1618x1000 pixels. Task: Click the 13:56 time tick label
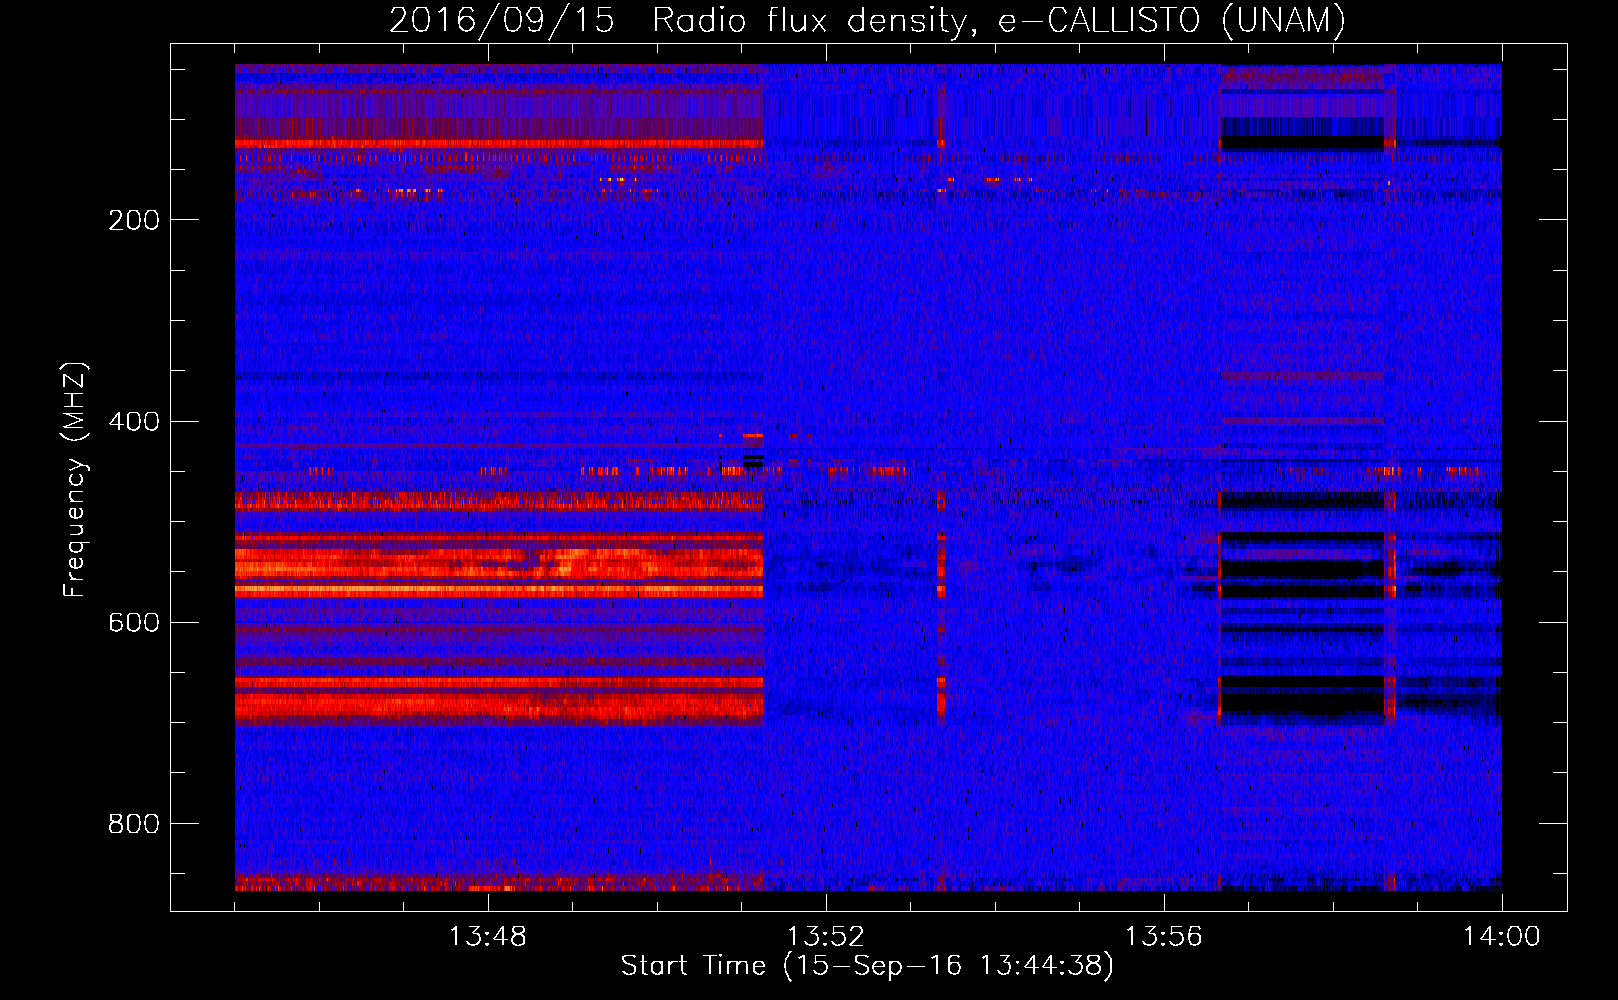1163,937
